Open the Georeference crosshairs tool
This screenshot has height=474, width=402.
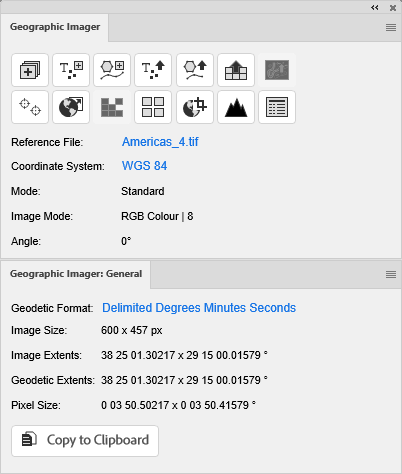click(30, 107)
